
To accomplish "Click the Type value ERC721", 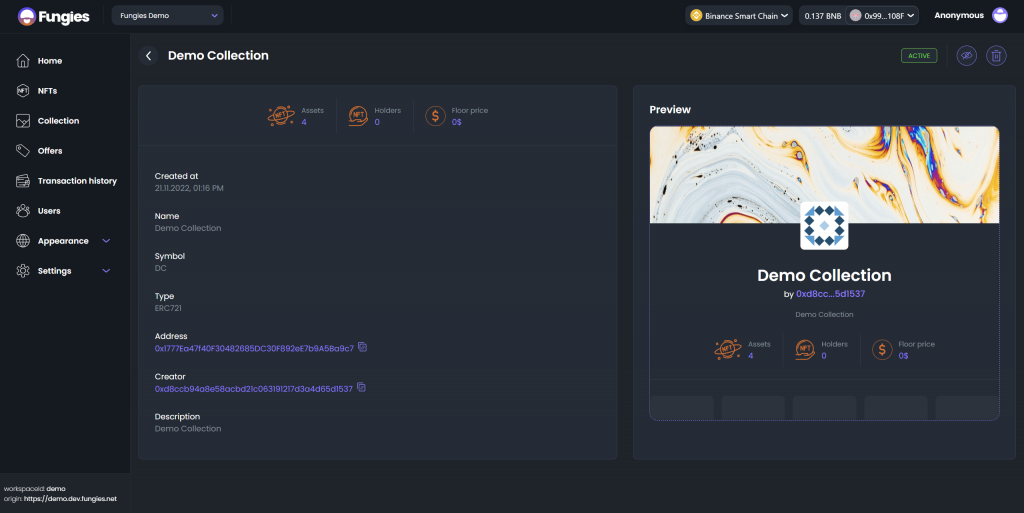I will click(x=168, y=308).
